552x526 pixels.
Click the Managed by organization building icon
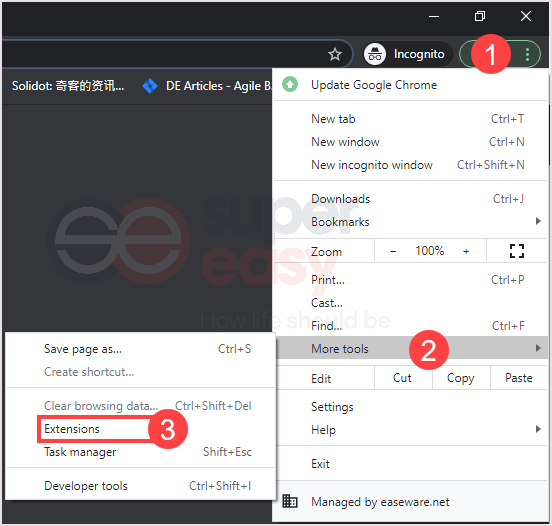point(290,501)
